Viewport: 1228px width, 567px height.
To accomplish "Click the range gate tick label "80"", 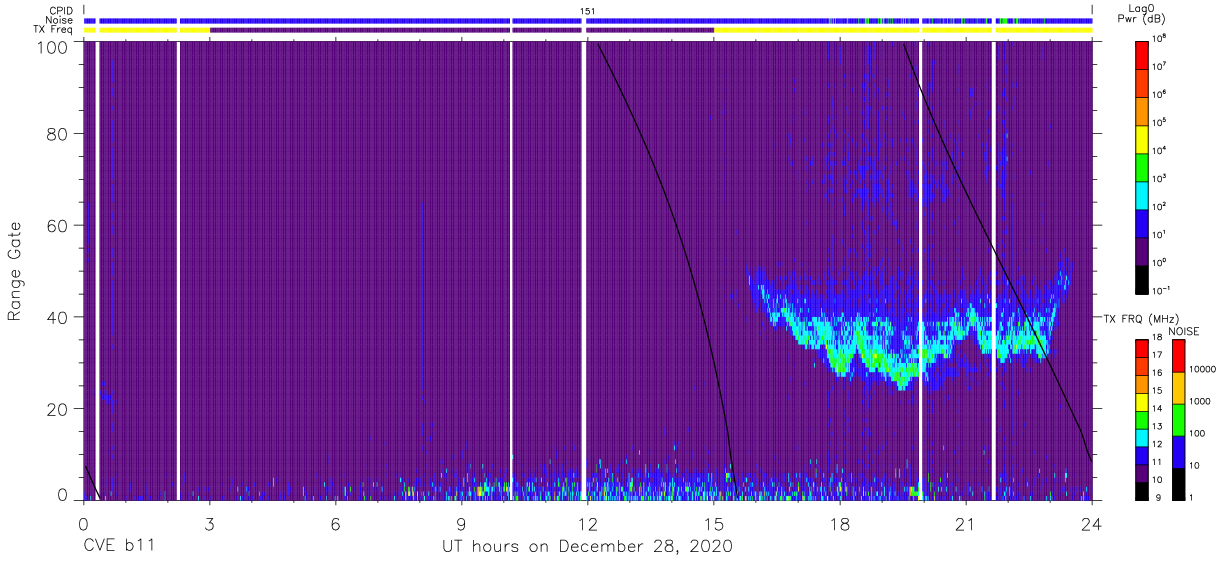I will (57, 135).
